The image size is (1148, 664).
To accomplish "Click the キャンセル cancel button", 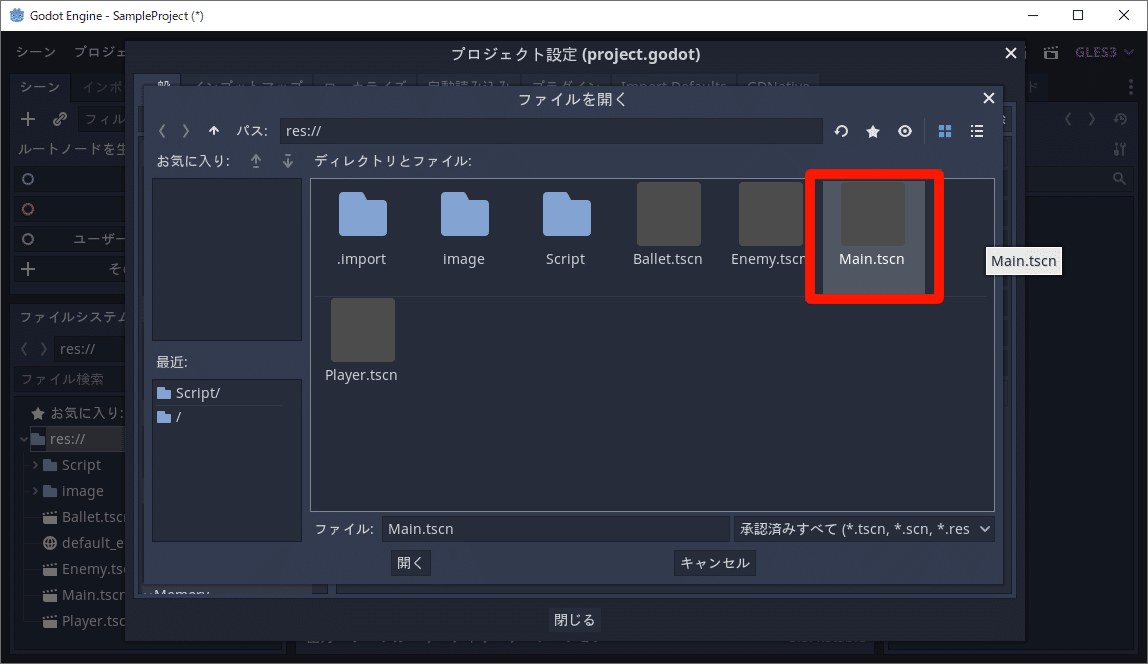I will coord(715,563).
